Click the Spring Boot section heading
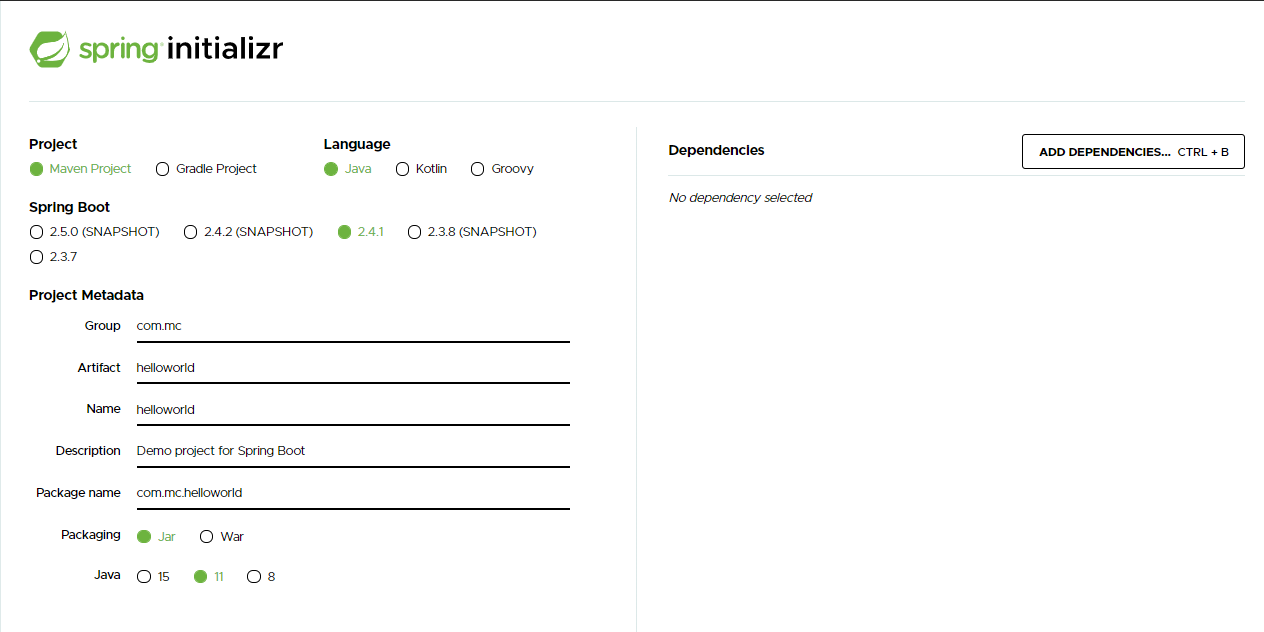The image size is (1264, 632). click(69, 207)
